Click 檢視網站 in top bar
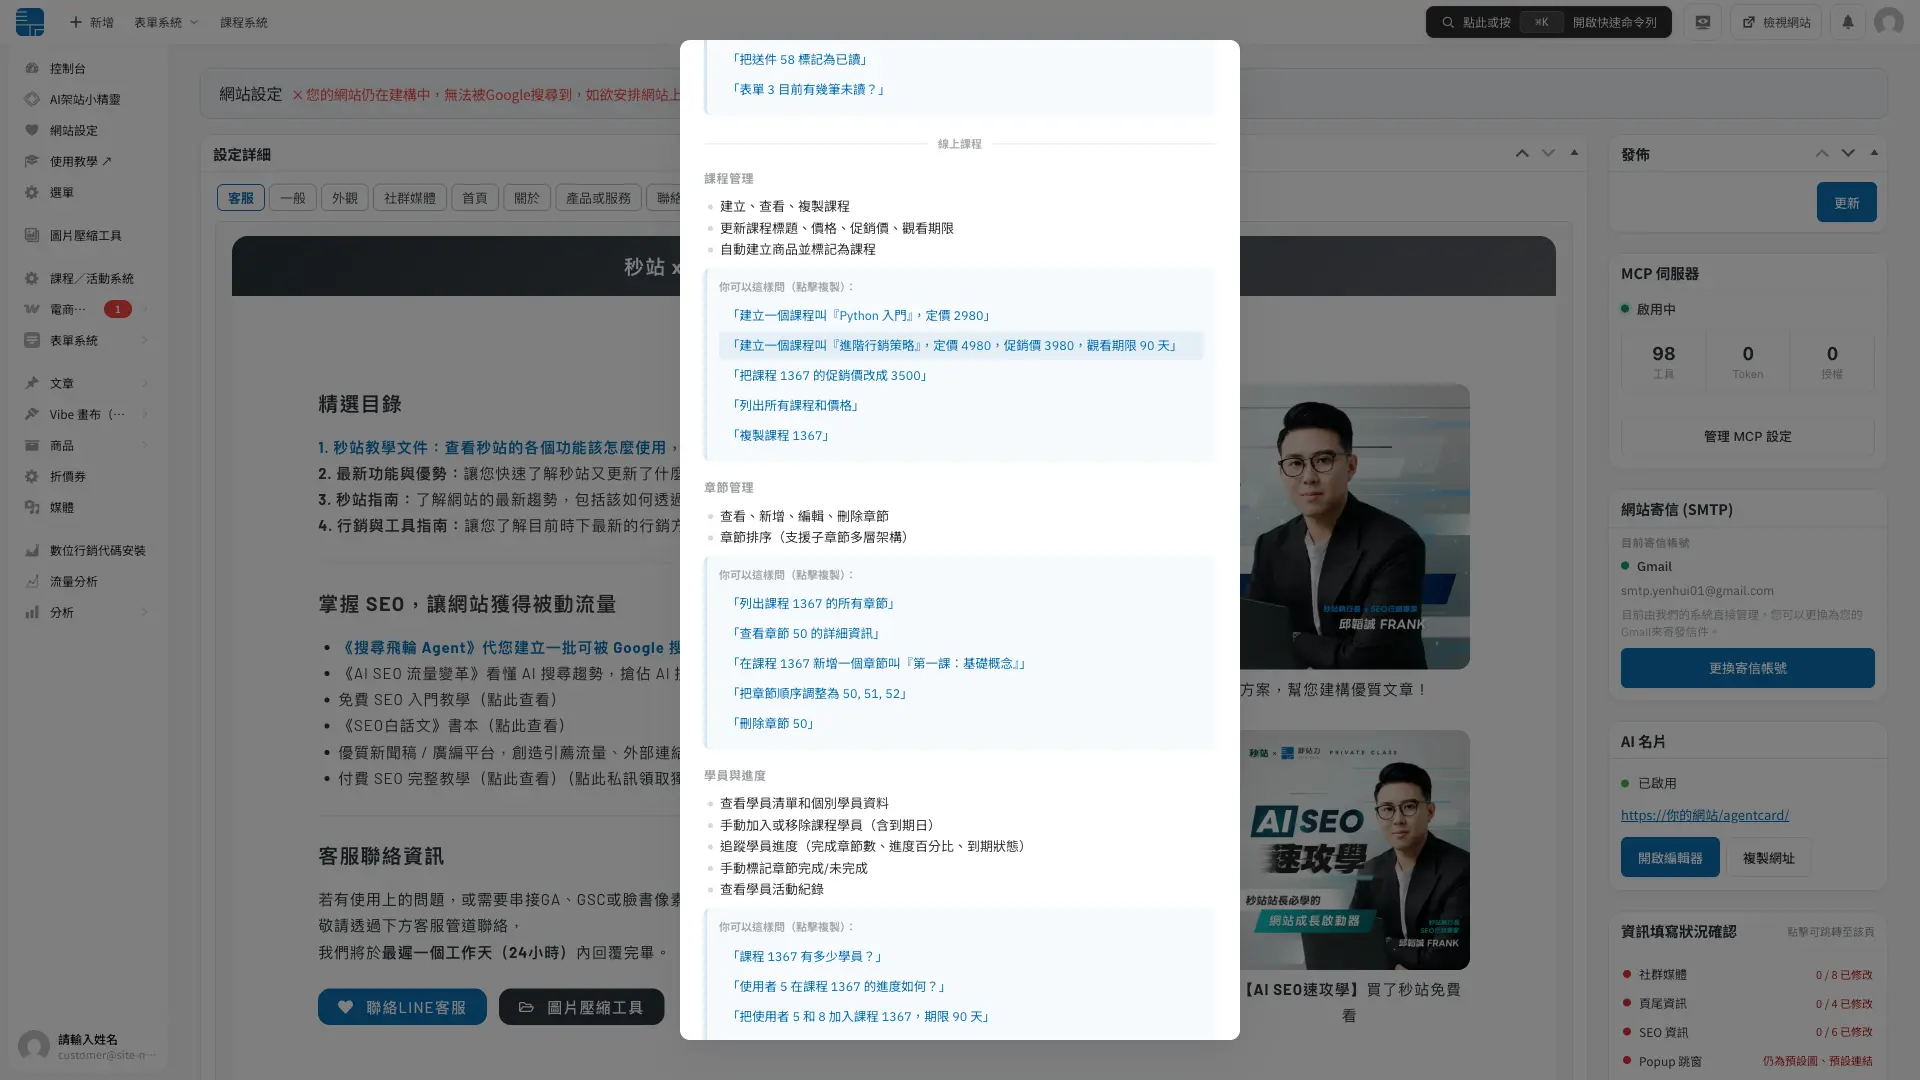Image resolution: width=1920 pixels, height=1080 pixels. tap(1776, 22)
